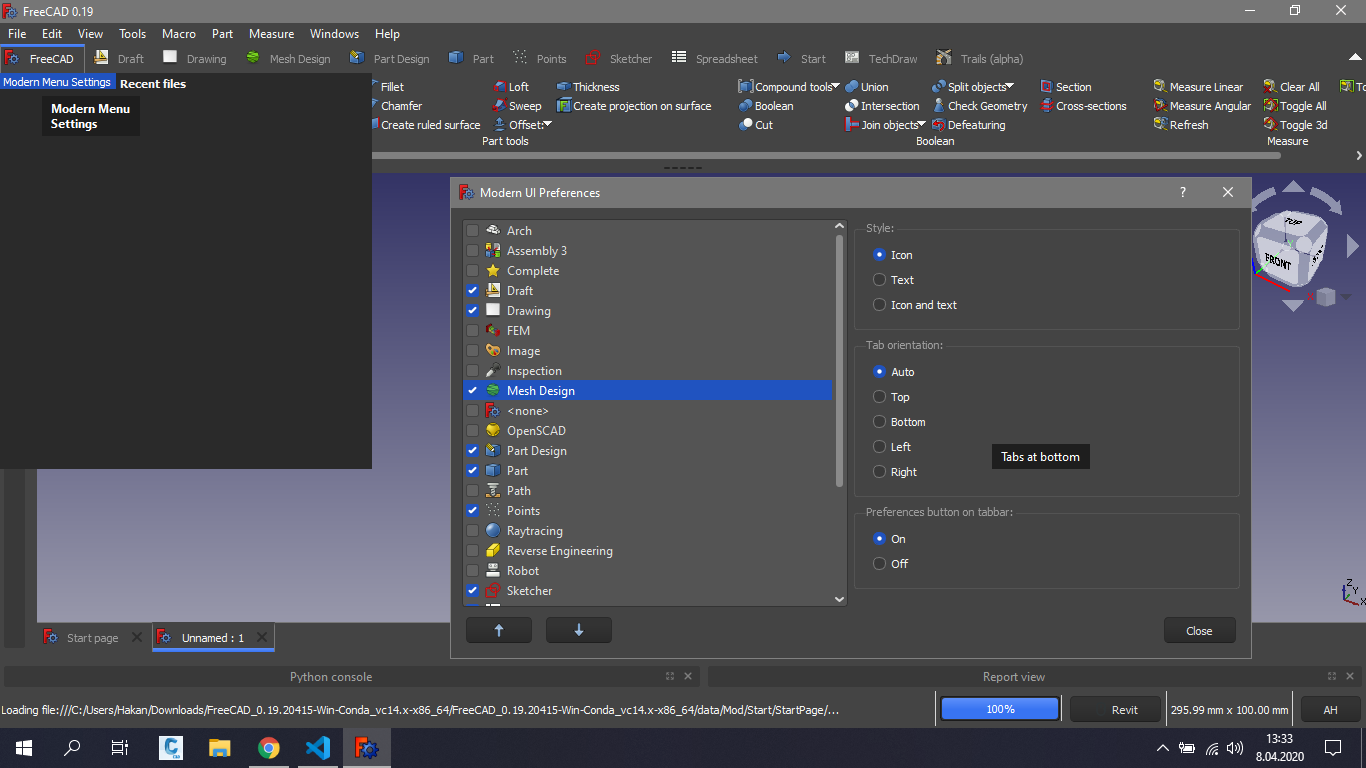Uncheck the Drawing workbench in the list
Viewport: 1366px width, 768px height.
pyautogui.click(x=472, y=311)
